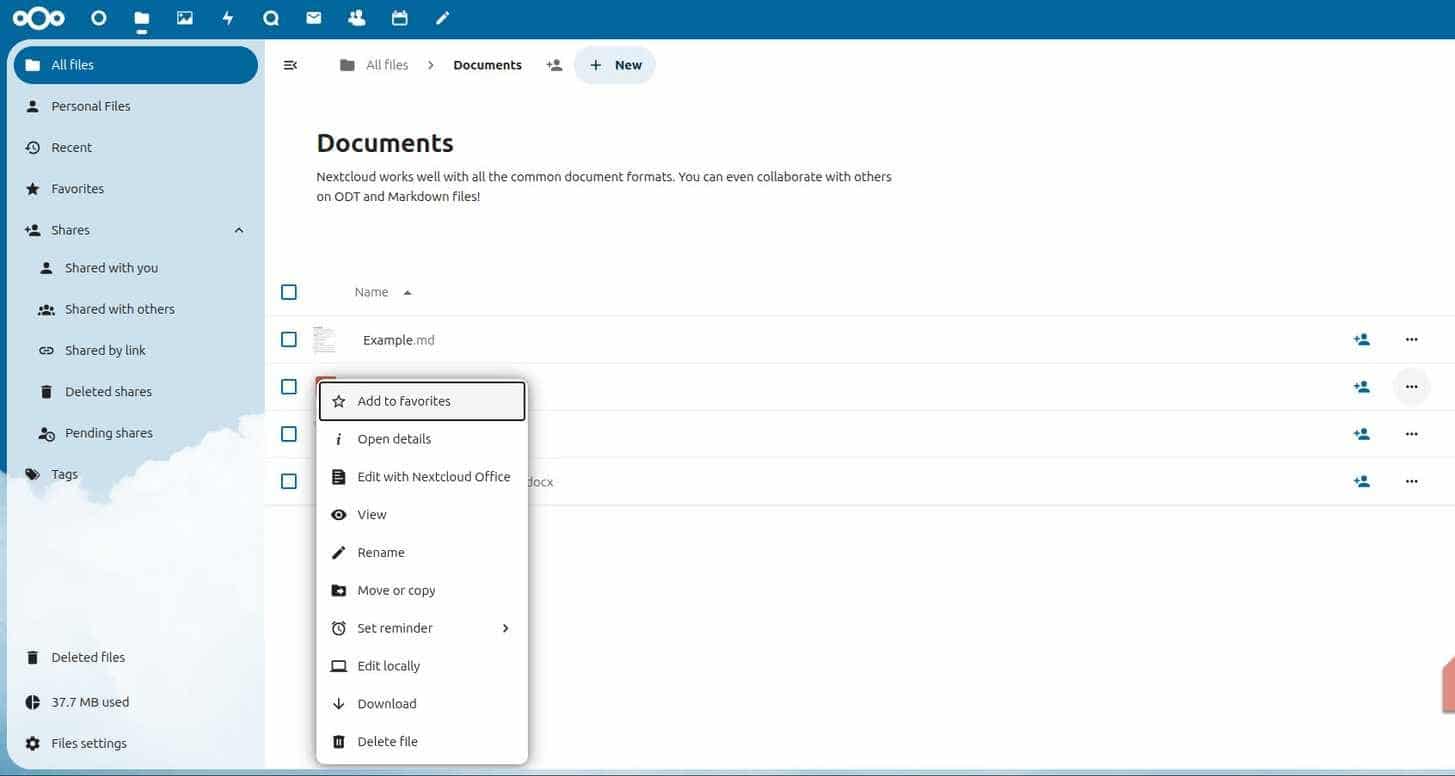Check the box on the row just below Example.md
Viewport: 1455px width, 776px height.
point(289,386)
